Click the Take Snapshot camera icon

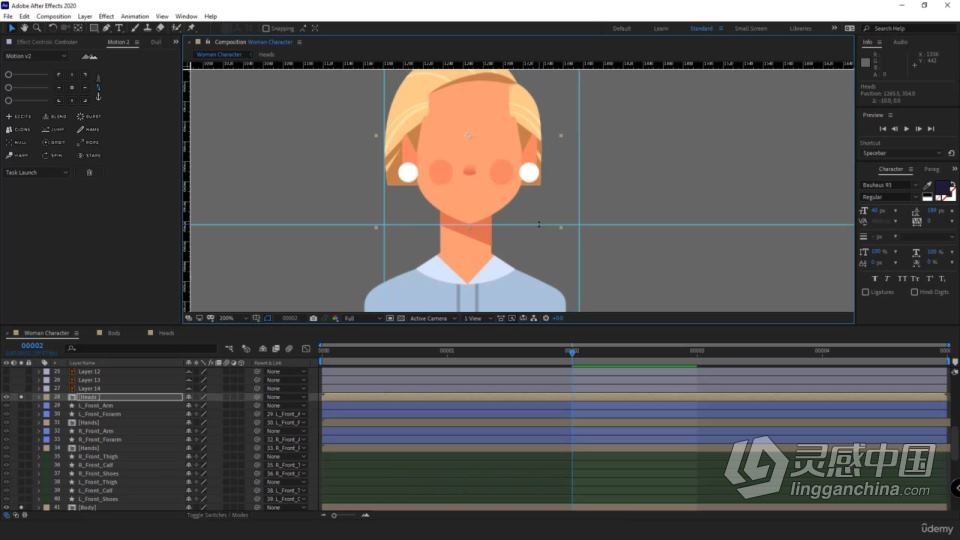point(313,318)
